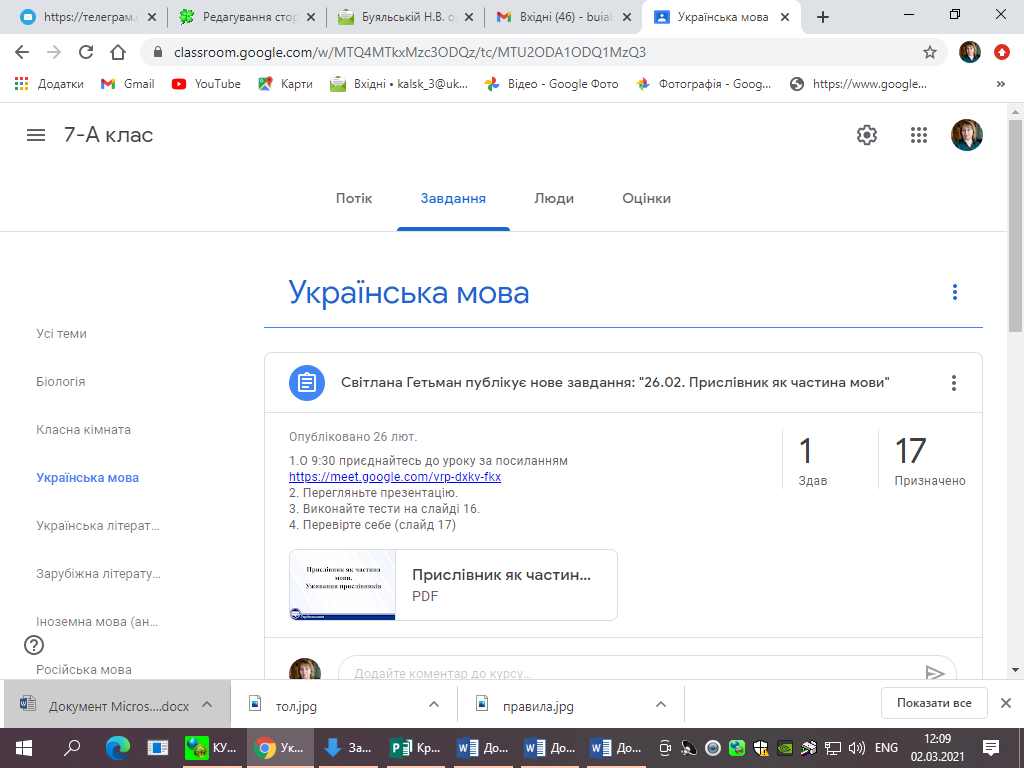
Task: Select Біологія in the topics sidebar
Action: [x=61, y=382]
